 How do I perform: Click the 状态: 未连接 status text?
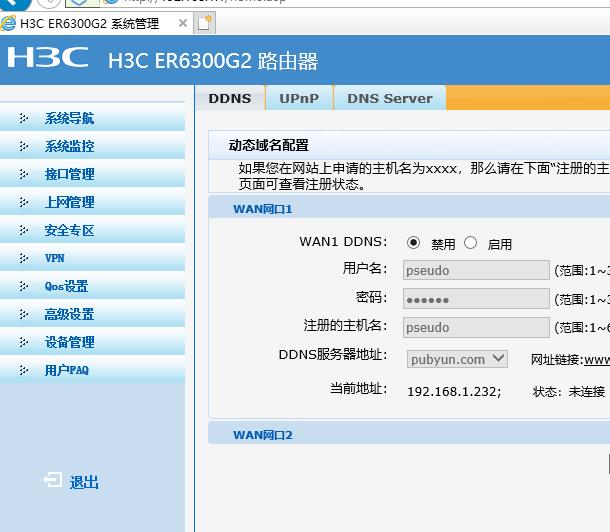(x=569, y=392)
